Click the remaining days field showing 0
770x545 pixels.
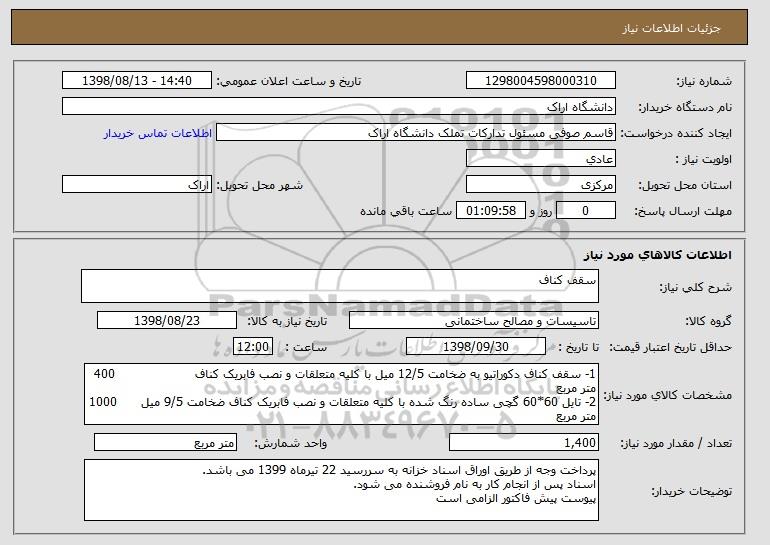(x=585, y=211)
